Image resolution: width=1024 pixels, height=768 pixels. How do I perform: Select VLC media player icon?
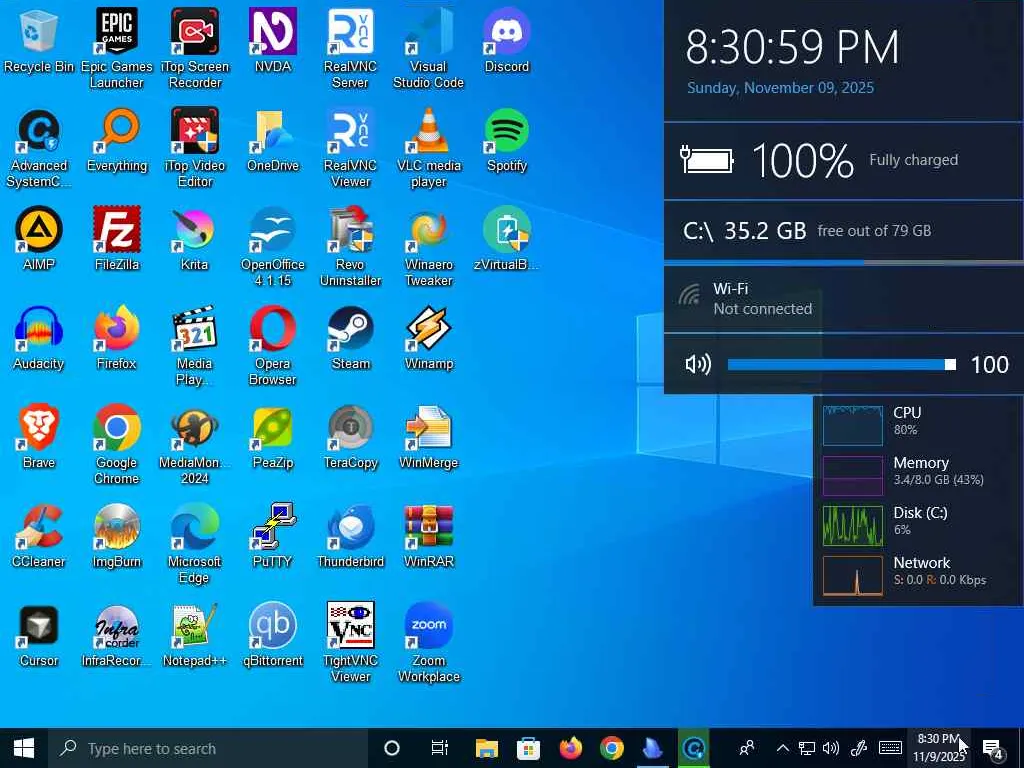[428, 148]
